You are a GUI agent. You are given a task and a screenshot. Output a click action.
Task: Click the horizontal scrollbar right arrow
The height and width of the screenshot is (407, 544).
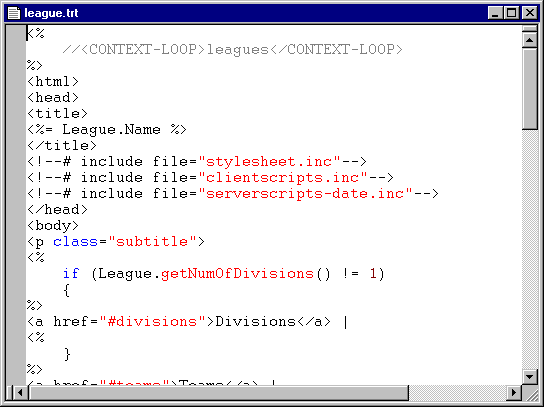click(x=514, y=392)
